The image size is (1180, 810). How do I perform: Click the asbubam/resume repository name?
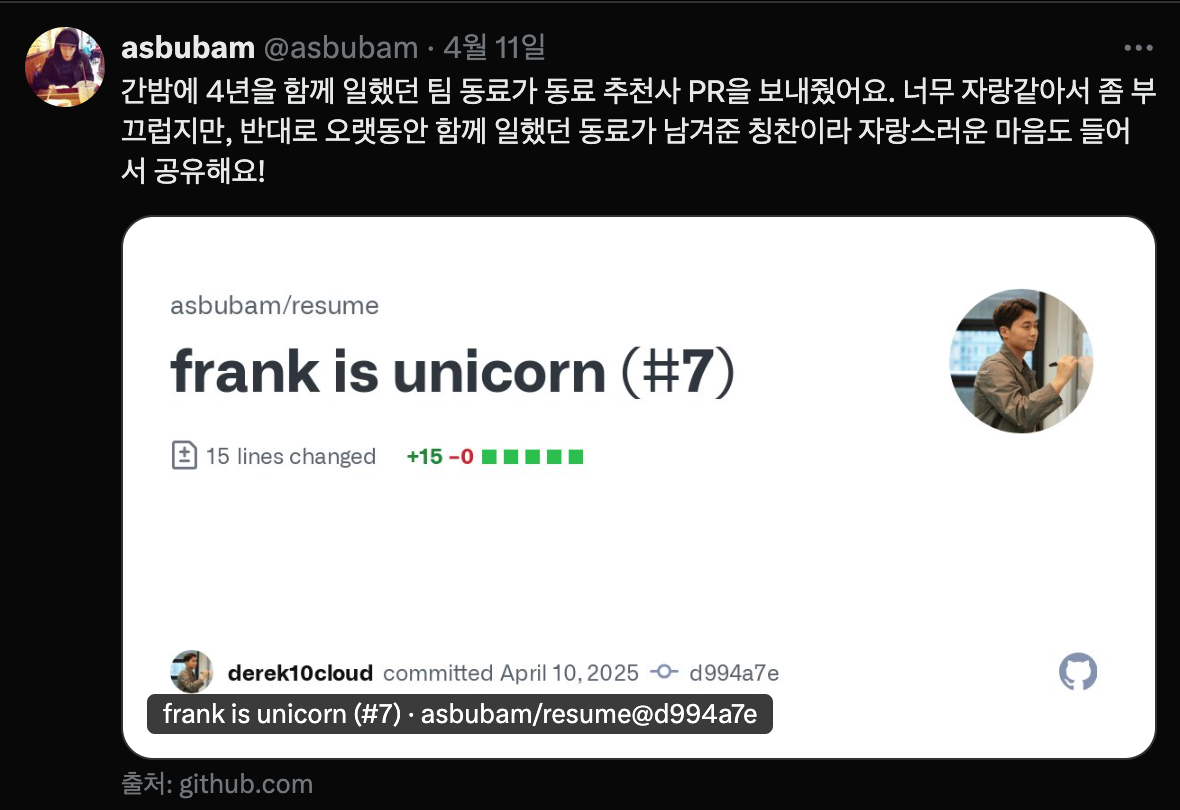tap(275, 306)
